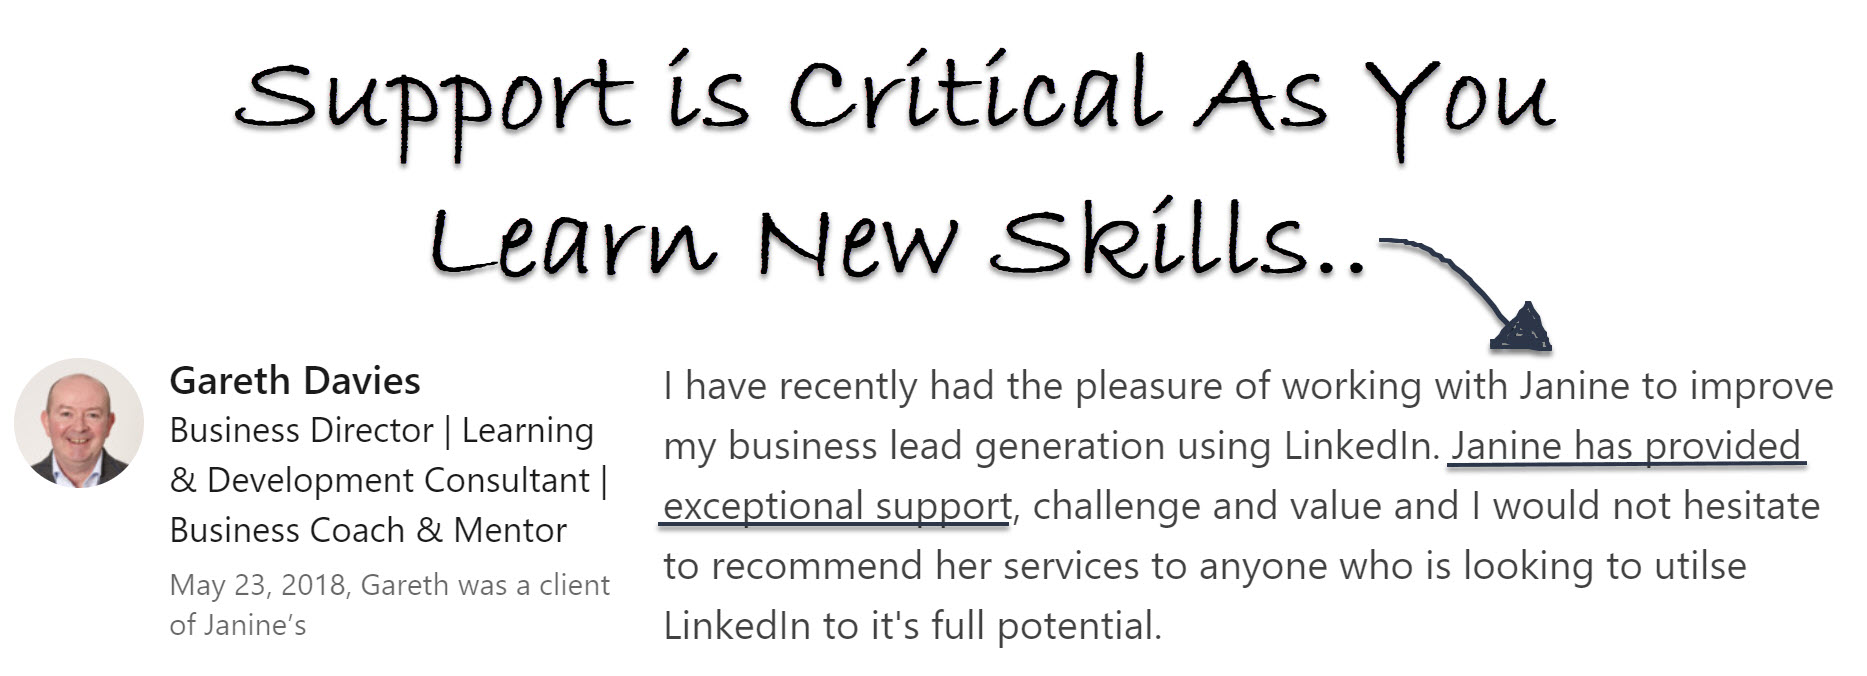This screenshot has width=1867, height=676.
Task: Click the 'Learn New Skills..' heading line
Action: pos(899,240)
